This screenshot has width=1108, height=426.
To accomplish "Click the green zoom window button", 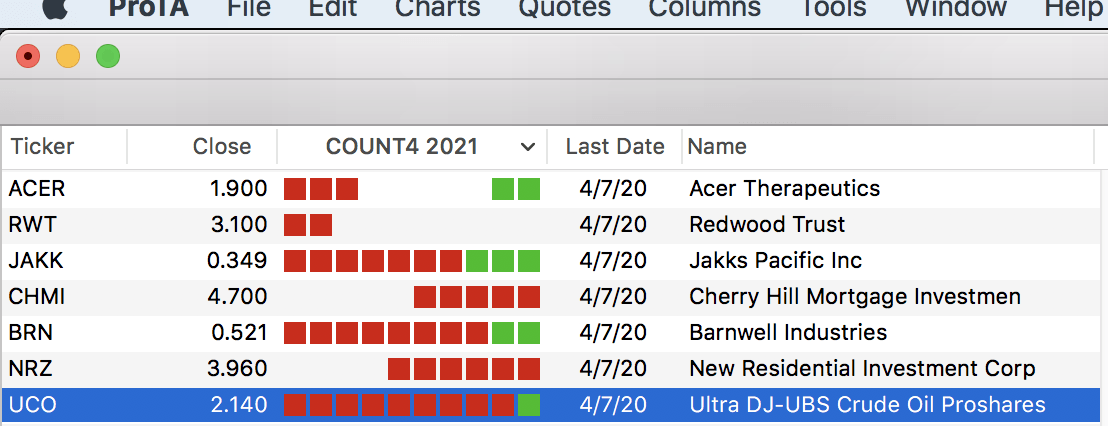I will (x=107, y=56).
